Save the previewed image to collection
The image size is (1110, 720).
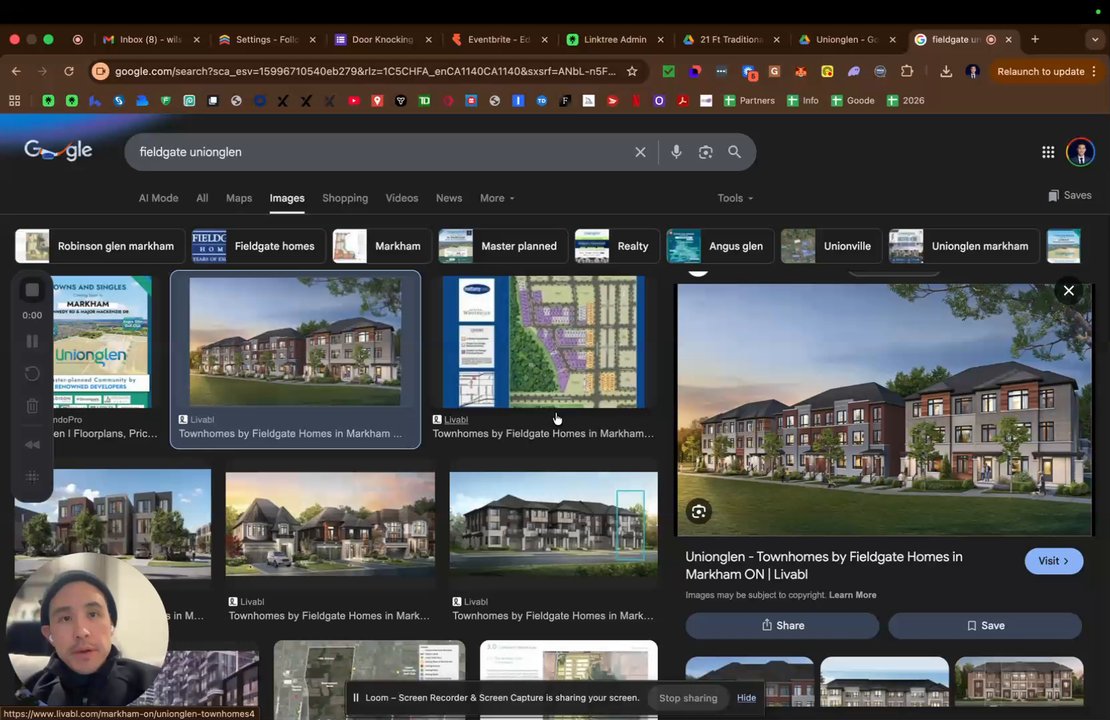[x=985, y=625]
